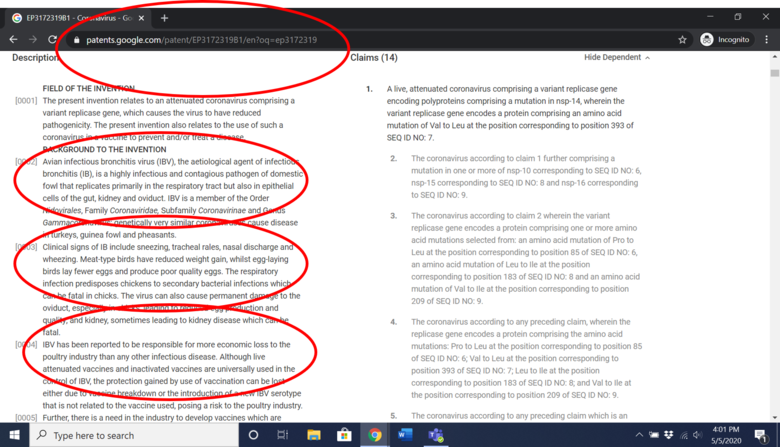Select claim 5 text near the bottom of the page
The image size is (780, 447).
point(519,416)
